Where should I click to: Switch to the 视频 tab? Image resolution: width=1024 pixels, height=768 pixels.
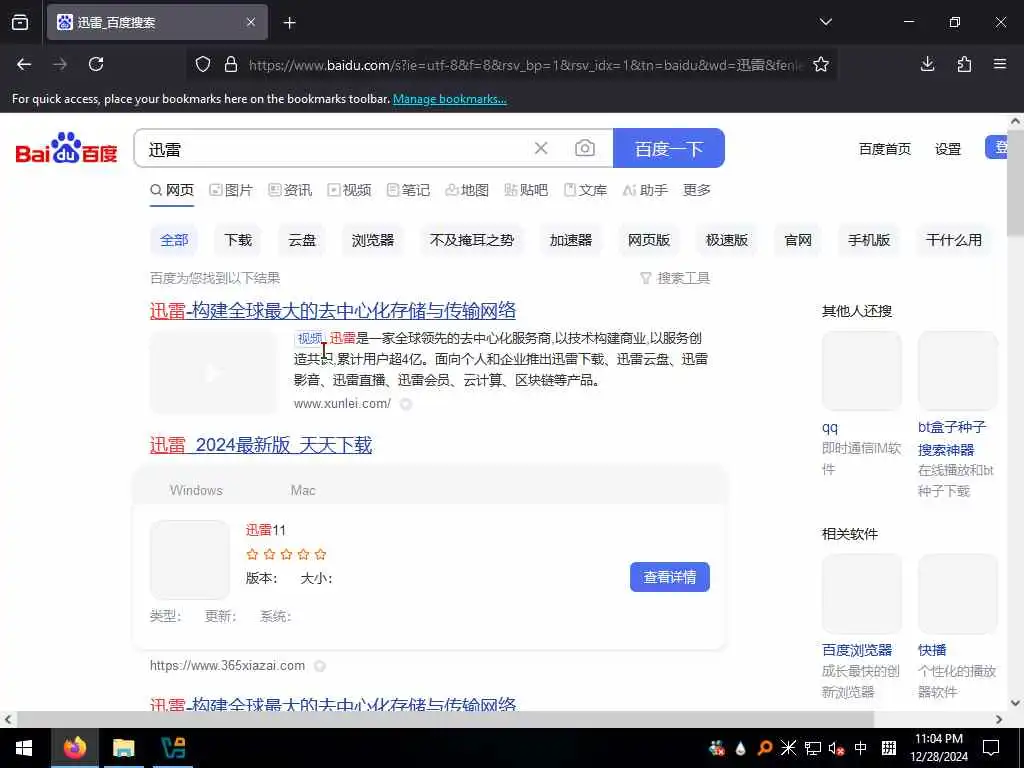(349, 190)
